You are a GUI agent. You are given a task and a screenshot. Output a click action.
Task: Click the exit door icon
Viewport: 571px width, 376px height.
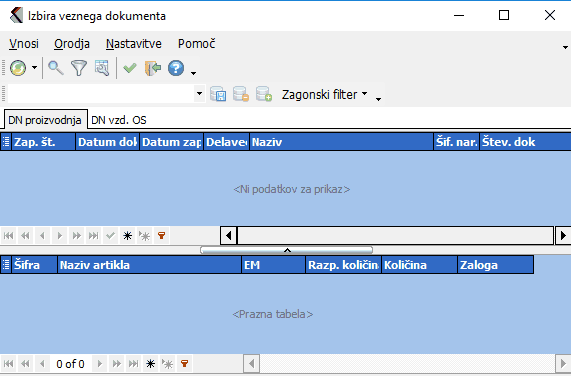pos(153,68)
